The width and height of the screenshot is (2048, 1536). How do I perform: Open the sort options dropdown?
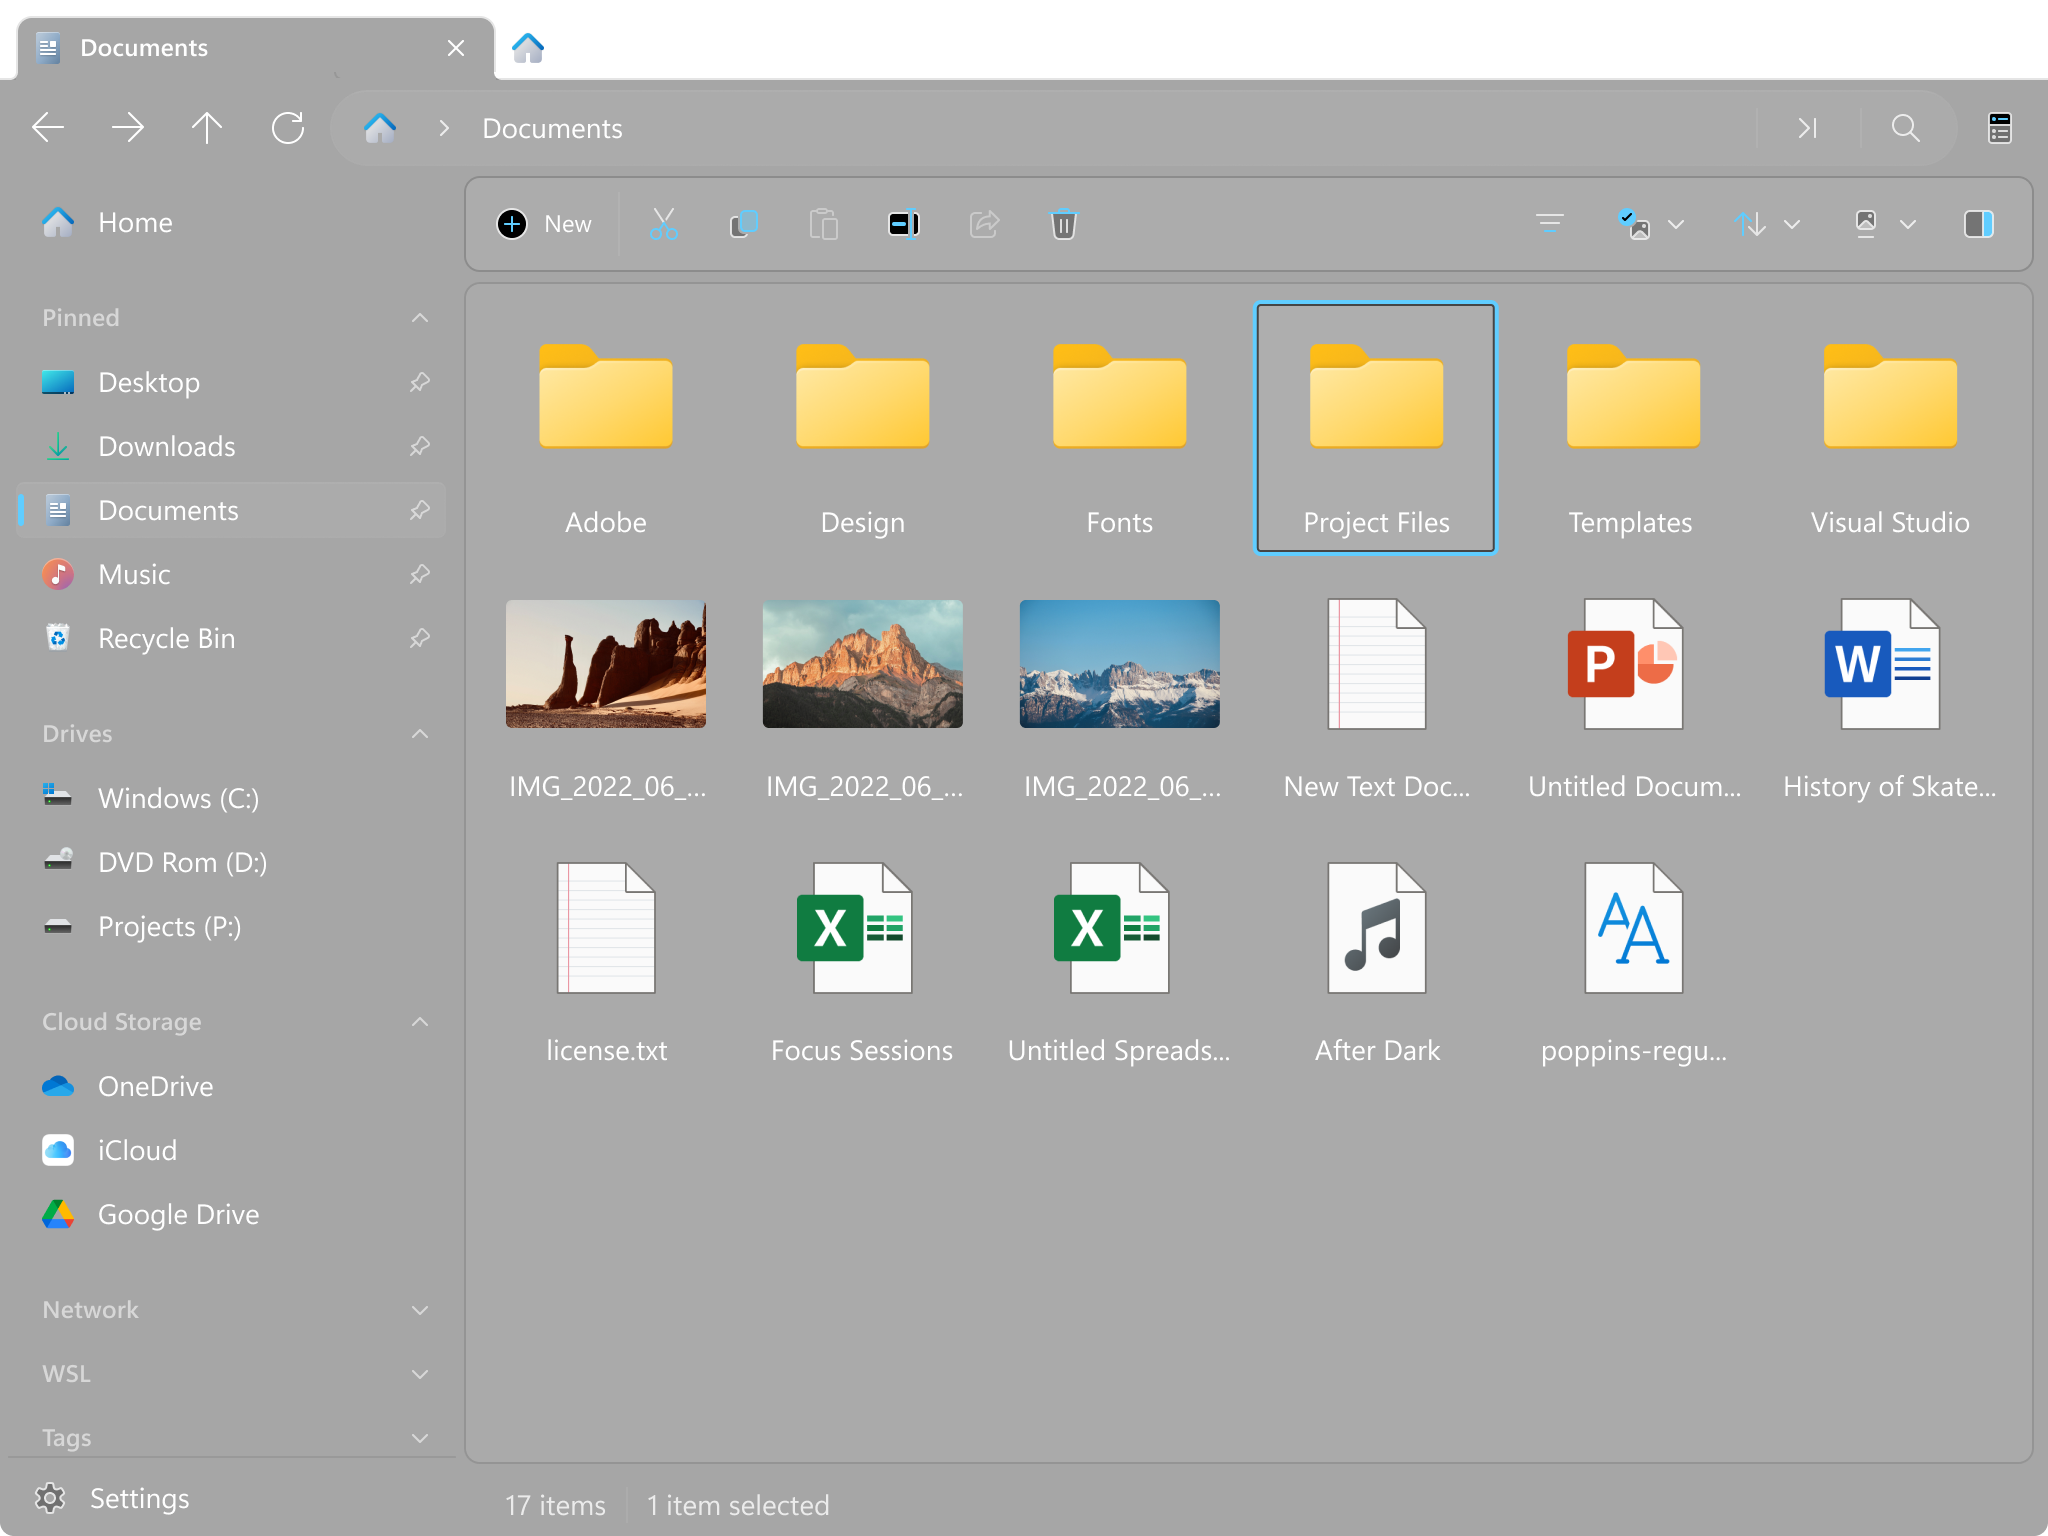(x=1766, y=224)
